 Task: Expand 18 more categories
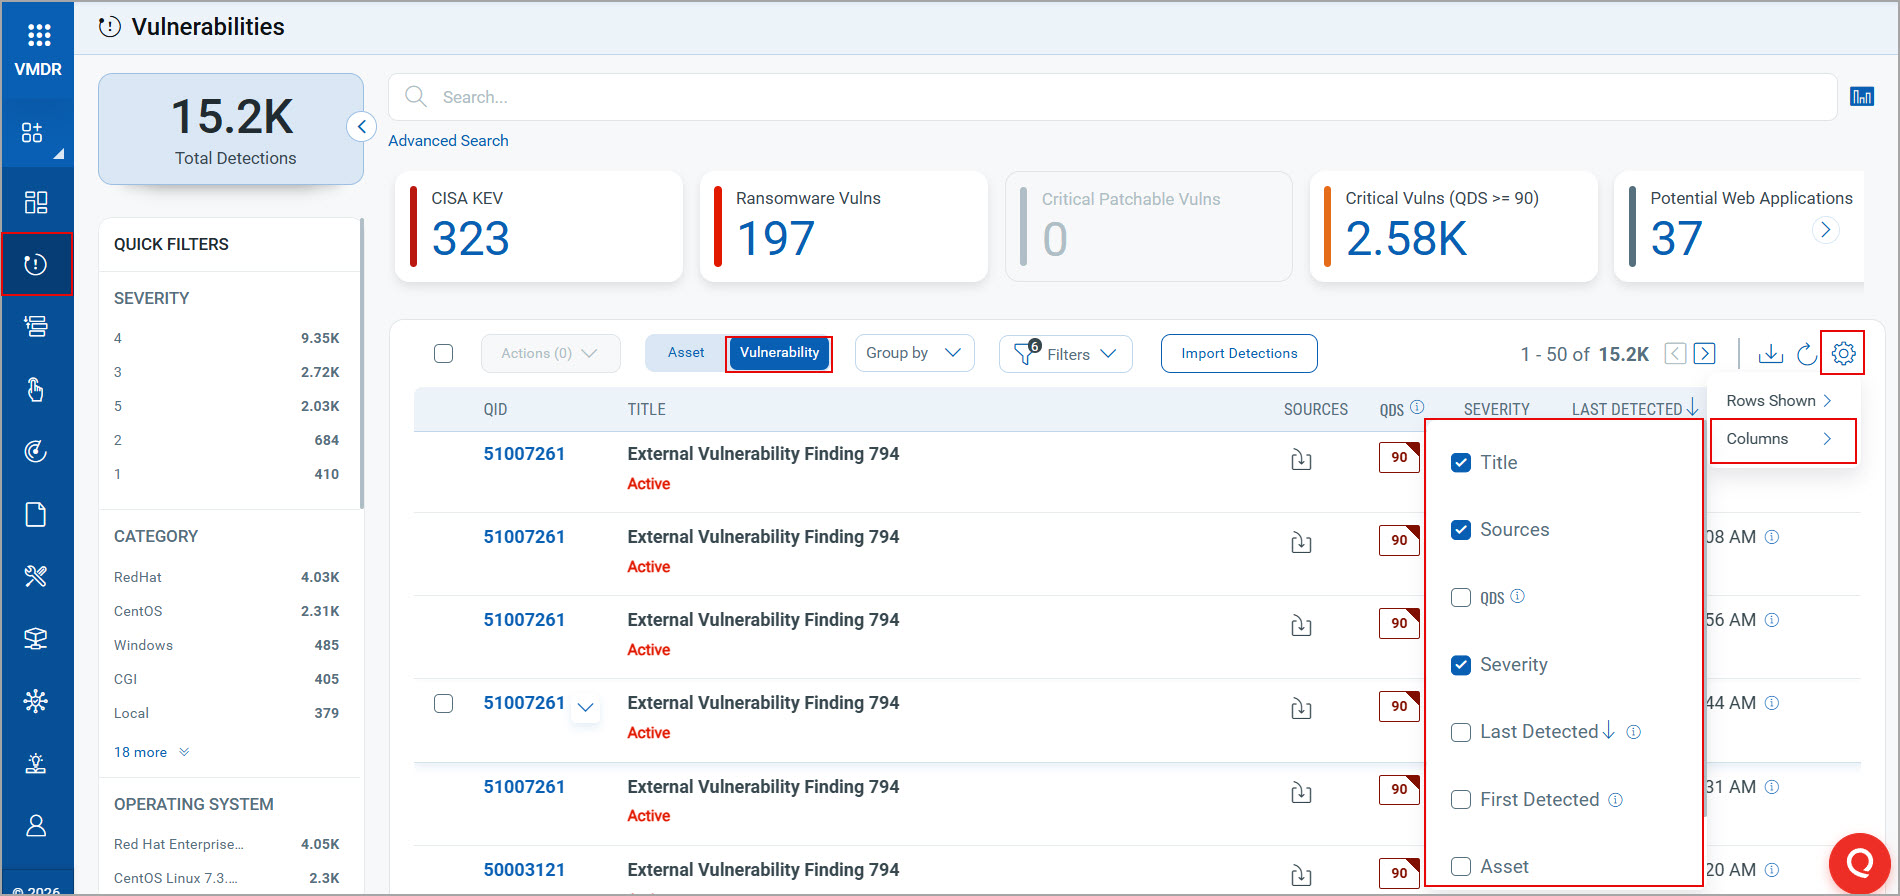151,752
